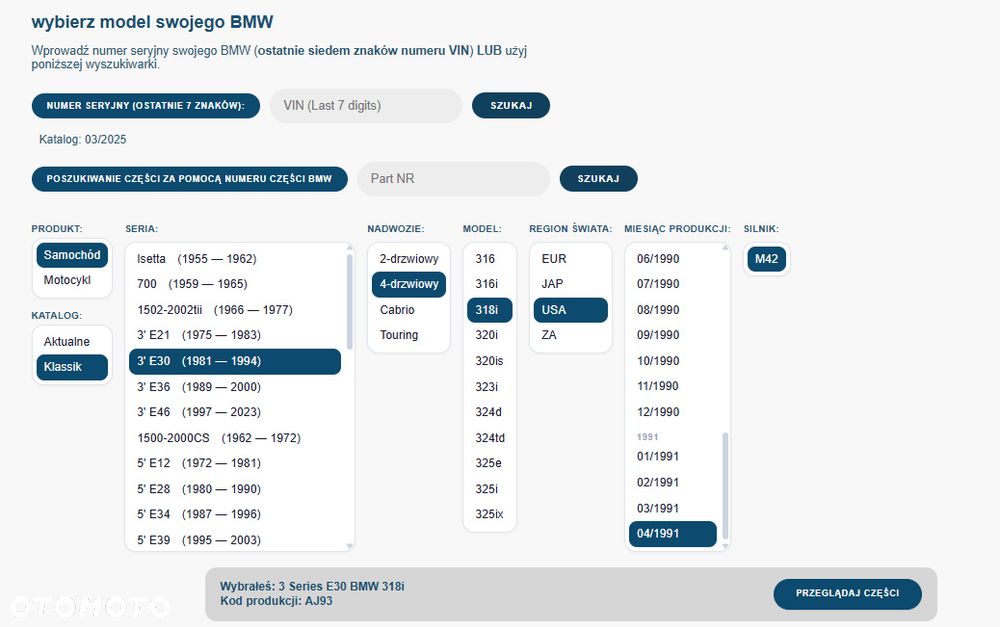Choose 5' E34 (1987 — 1996) series
This screenshot has width=1000, height=627.
[235, 514]
